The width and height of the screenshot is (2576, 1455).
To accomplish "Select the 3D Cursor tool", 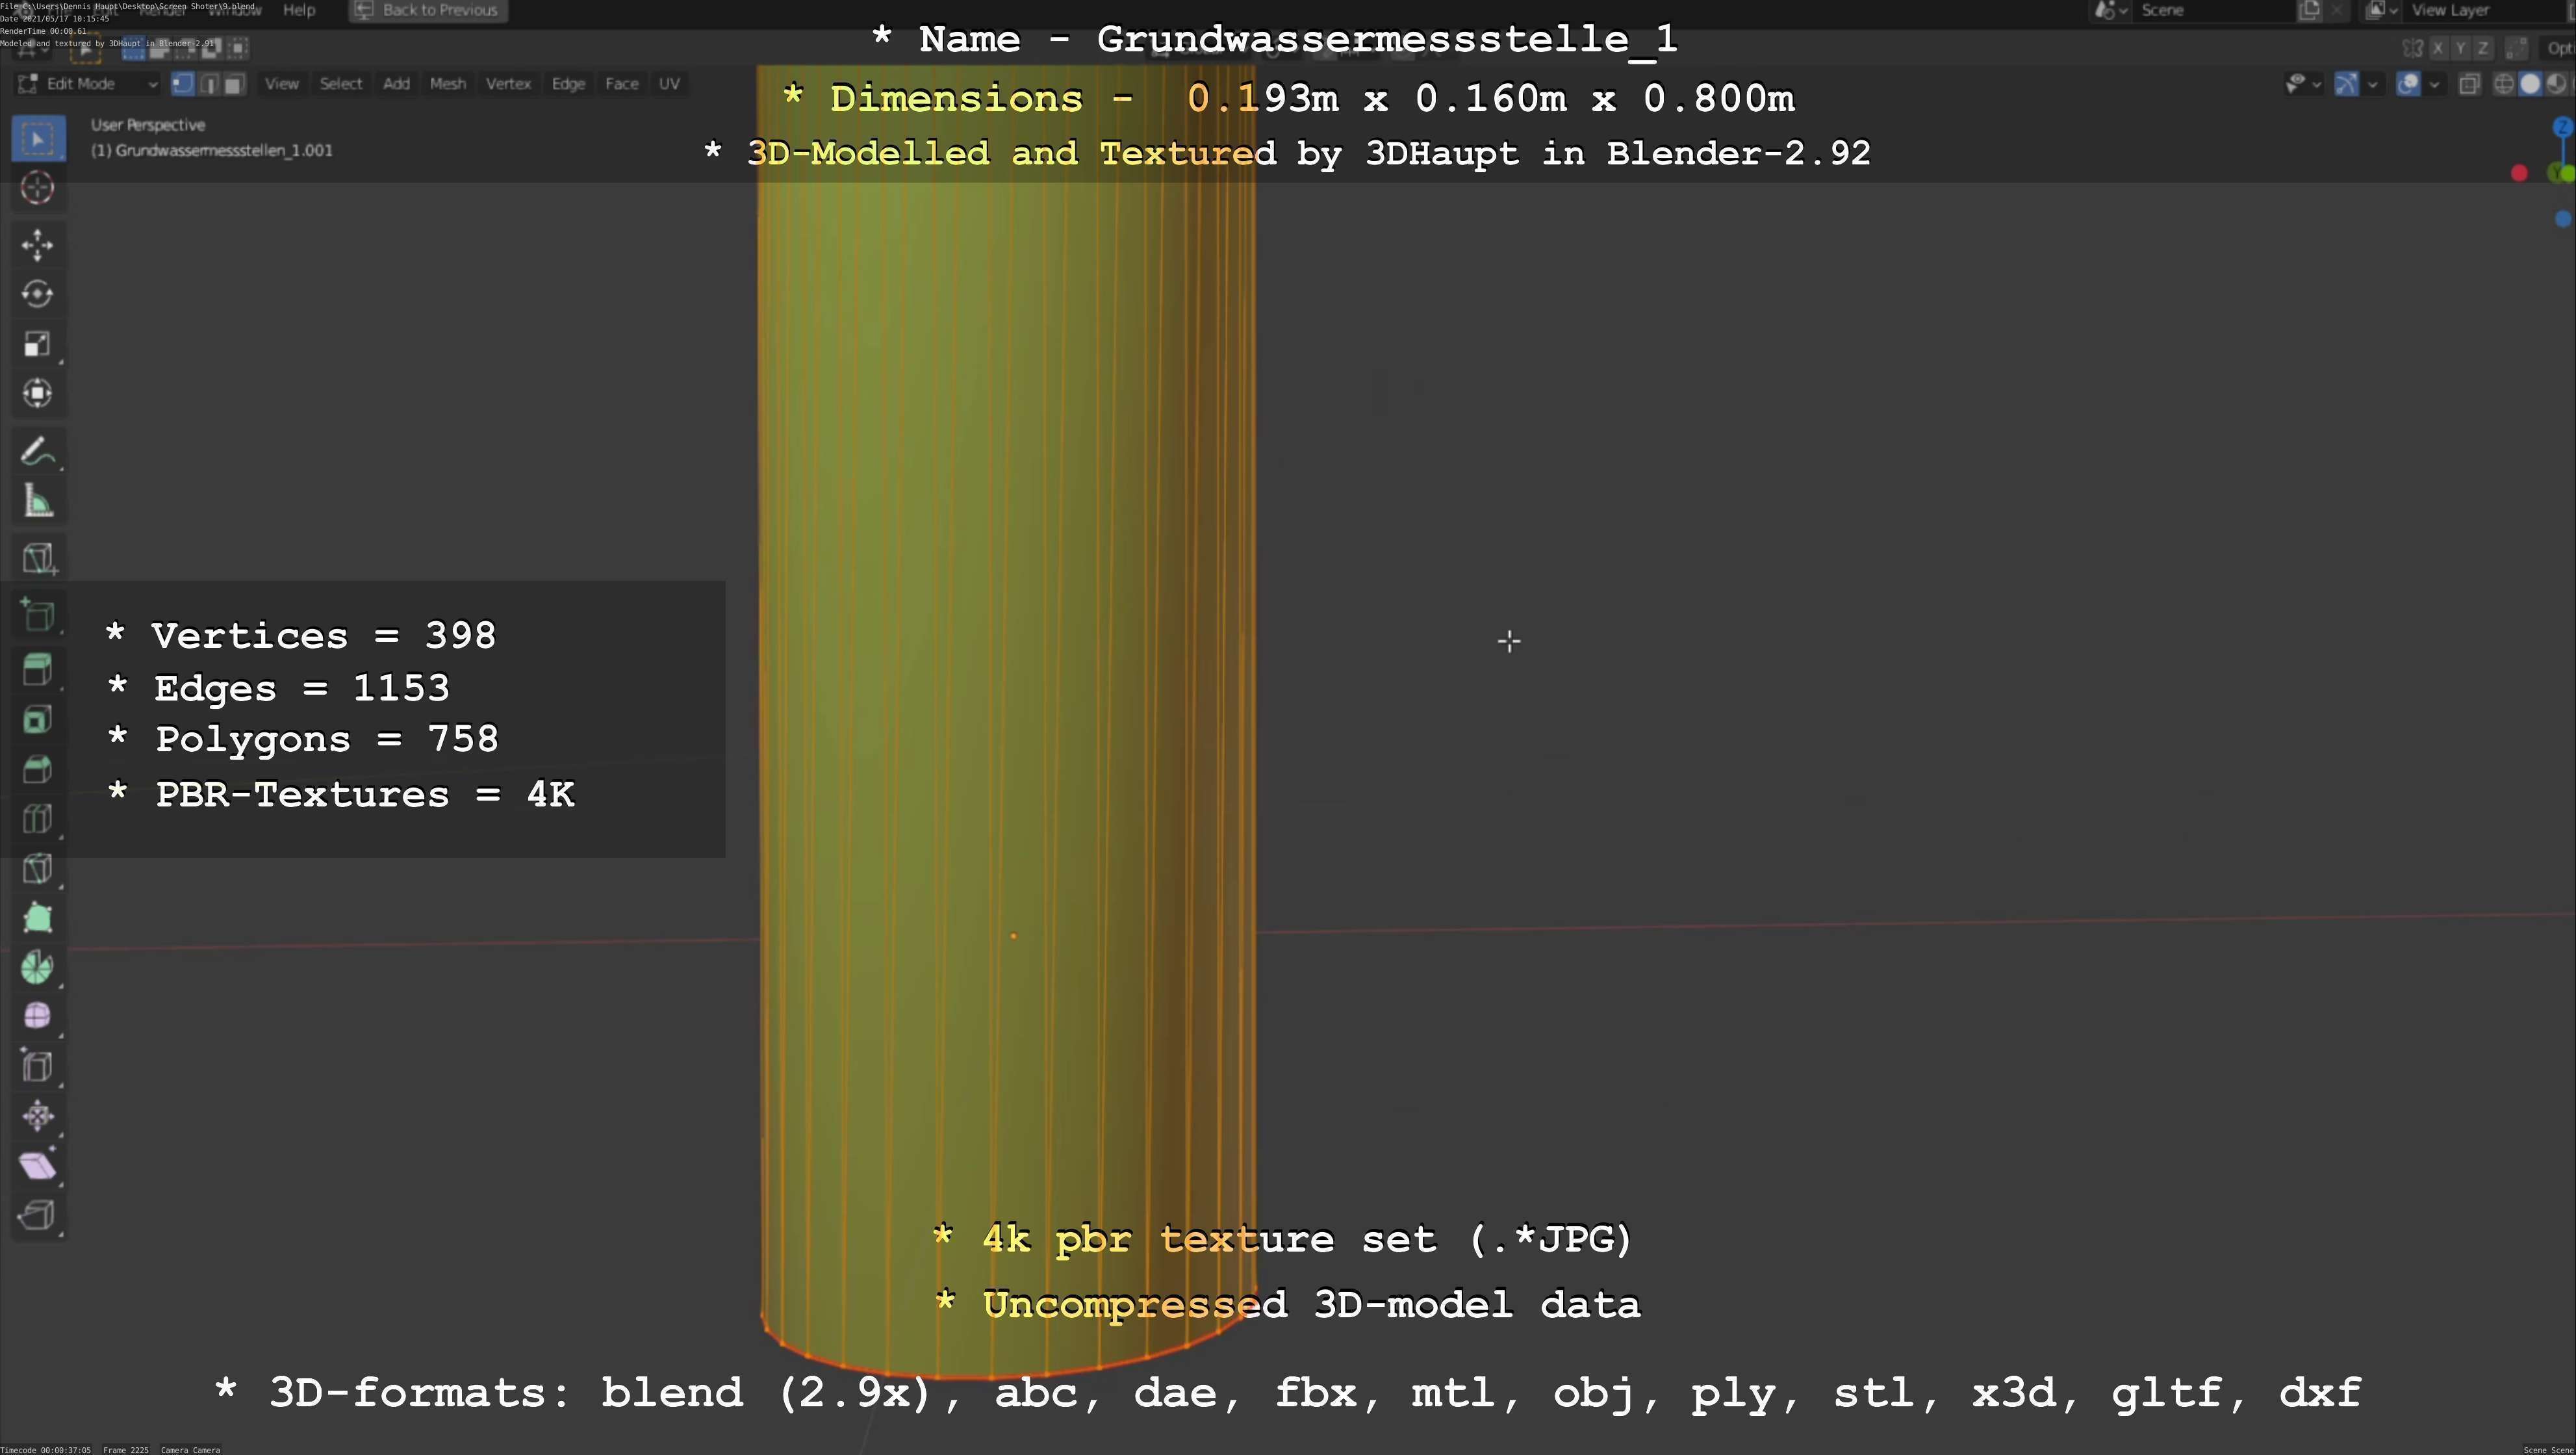I will coord(37,188).
